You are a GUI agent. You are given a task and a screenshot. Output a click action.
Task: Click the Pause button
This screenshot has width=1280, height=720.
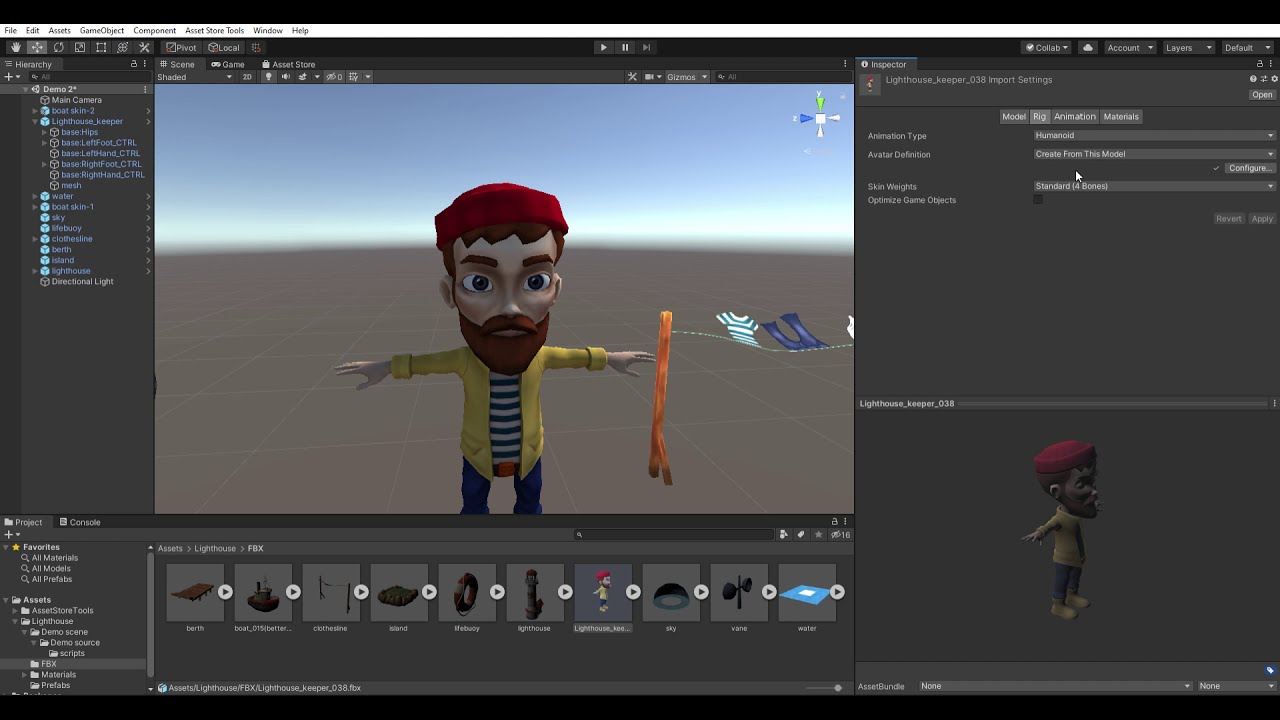coord(625,47)
